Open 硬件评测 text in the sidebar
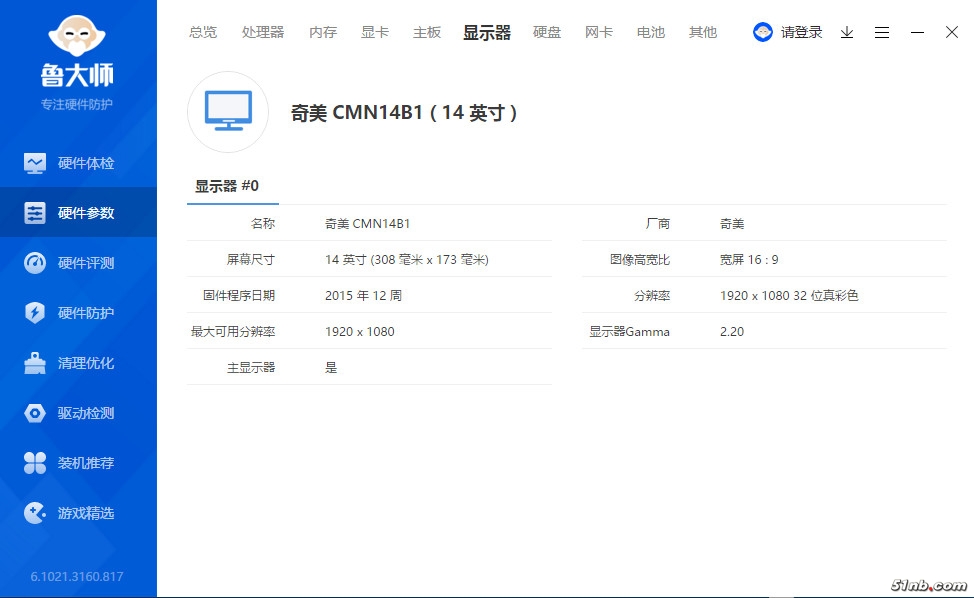The height and width of the screenshot is (598, 974). coord(86,263)
